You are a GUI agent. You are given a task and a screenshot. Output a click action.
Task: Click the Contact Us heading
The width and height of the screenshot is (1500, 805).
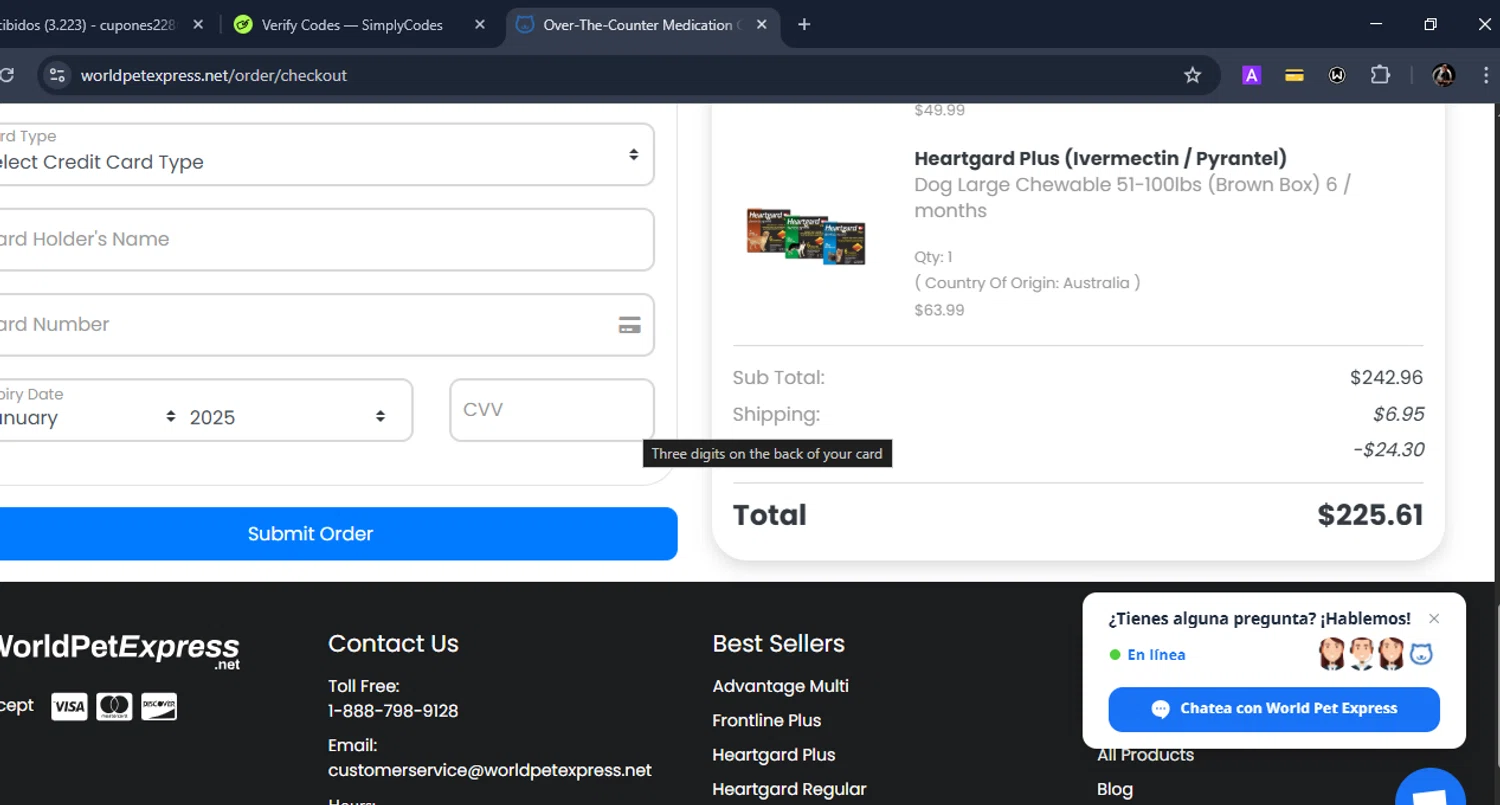click(x=393, y=644)
